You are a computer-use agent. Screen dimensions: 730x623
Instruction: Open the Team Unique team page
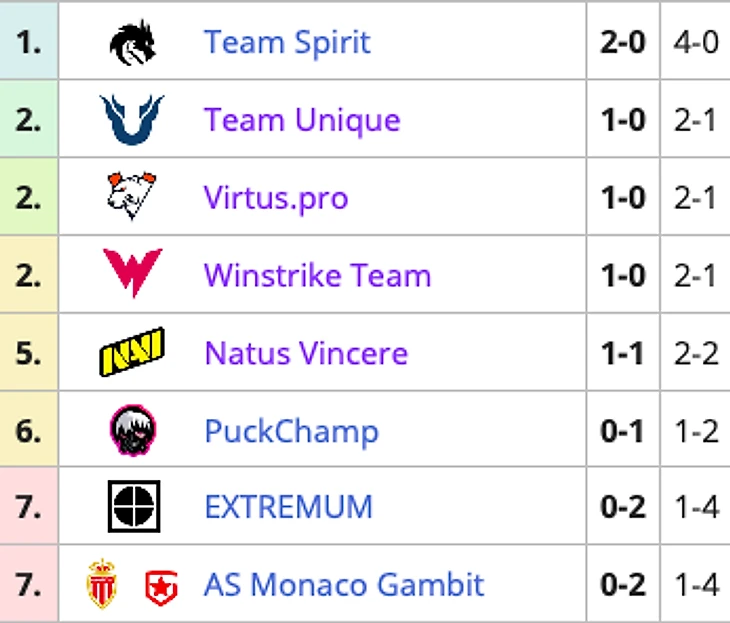(302, 121)
